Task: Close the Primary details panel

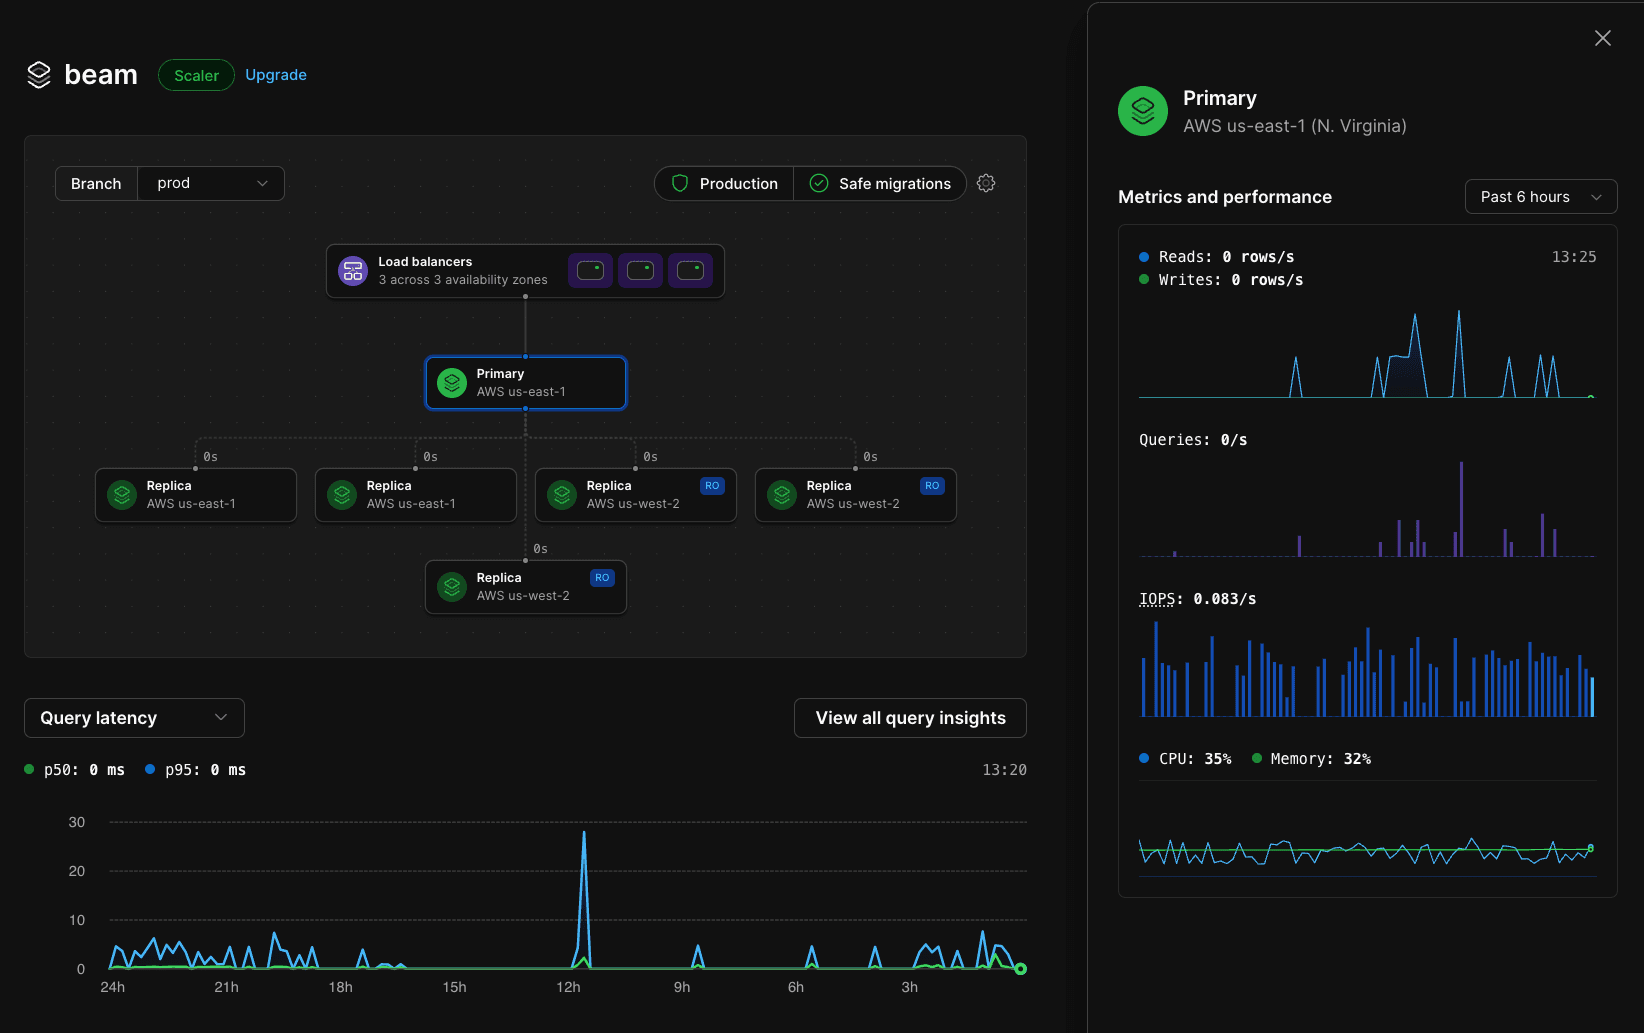Action: point(1603,38)
